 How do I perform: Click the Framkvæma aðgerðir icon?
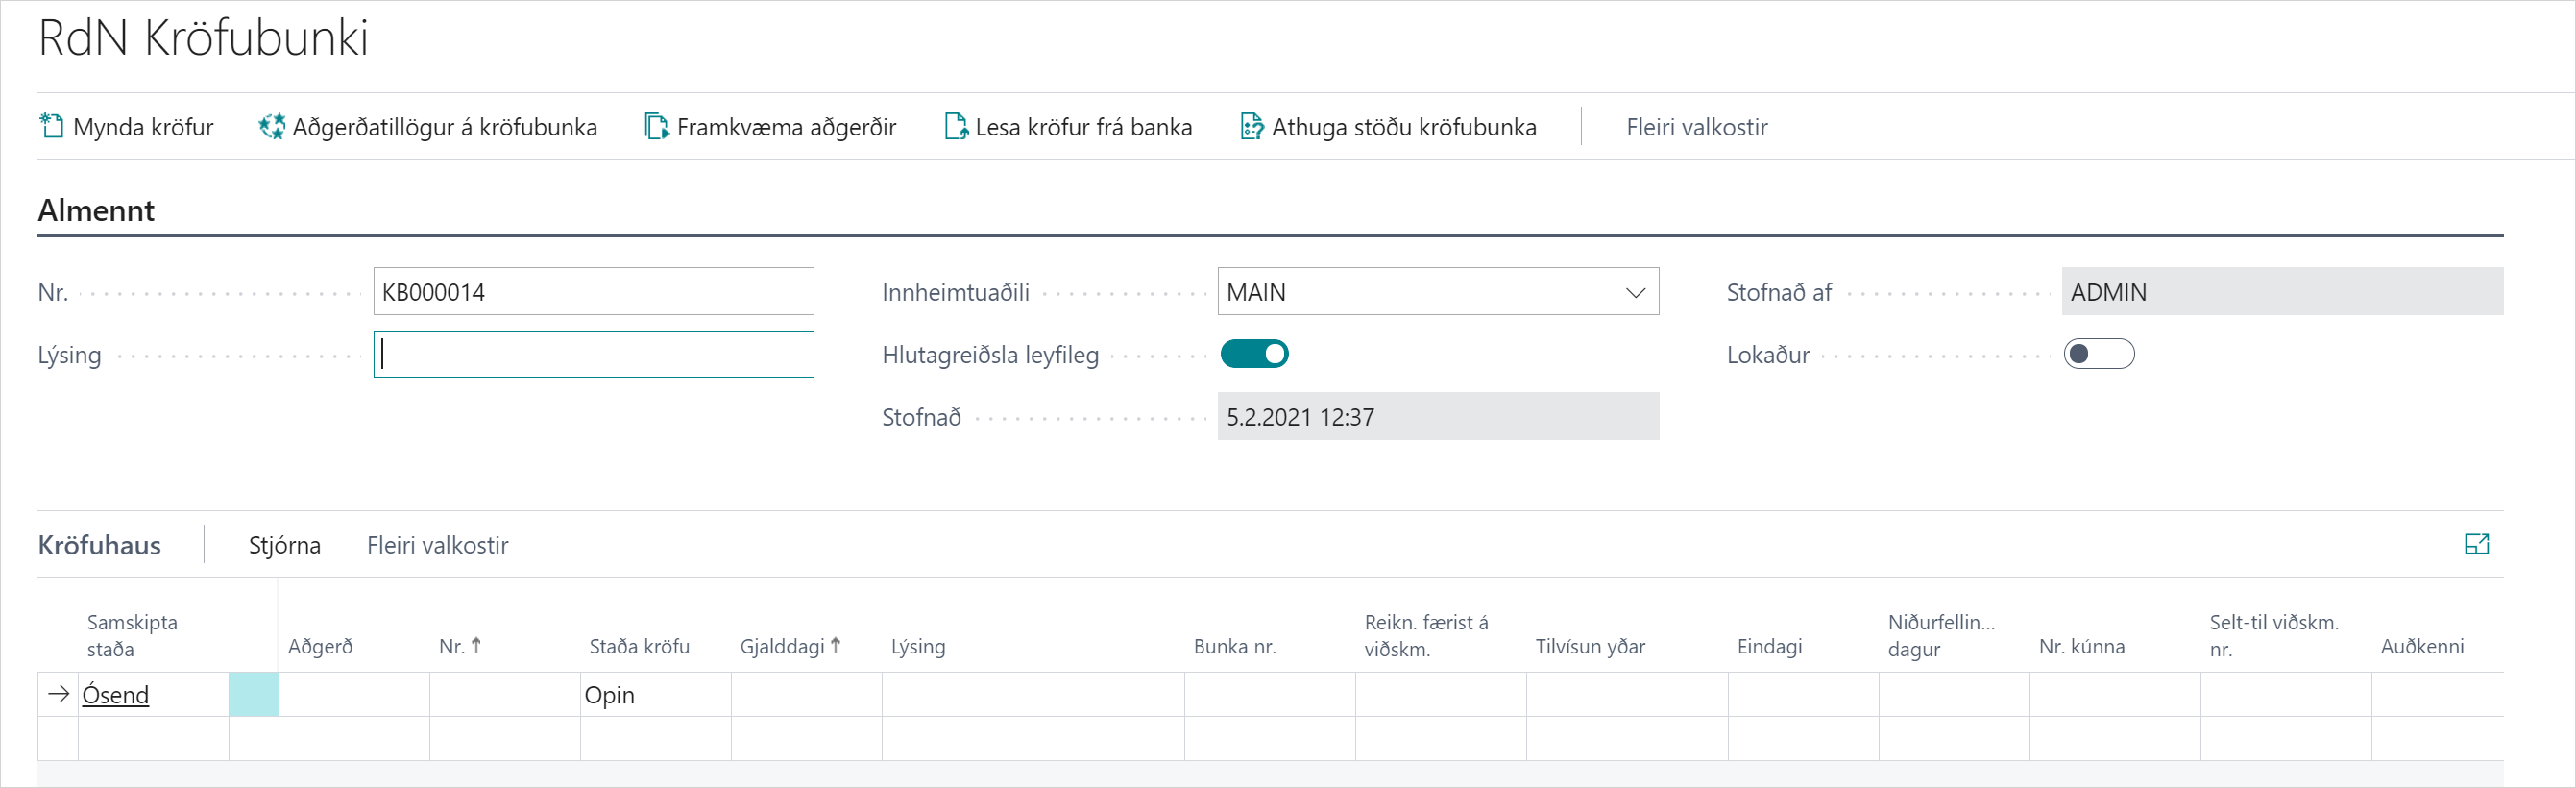click(656, 126)
